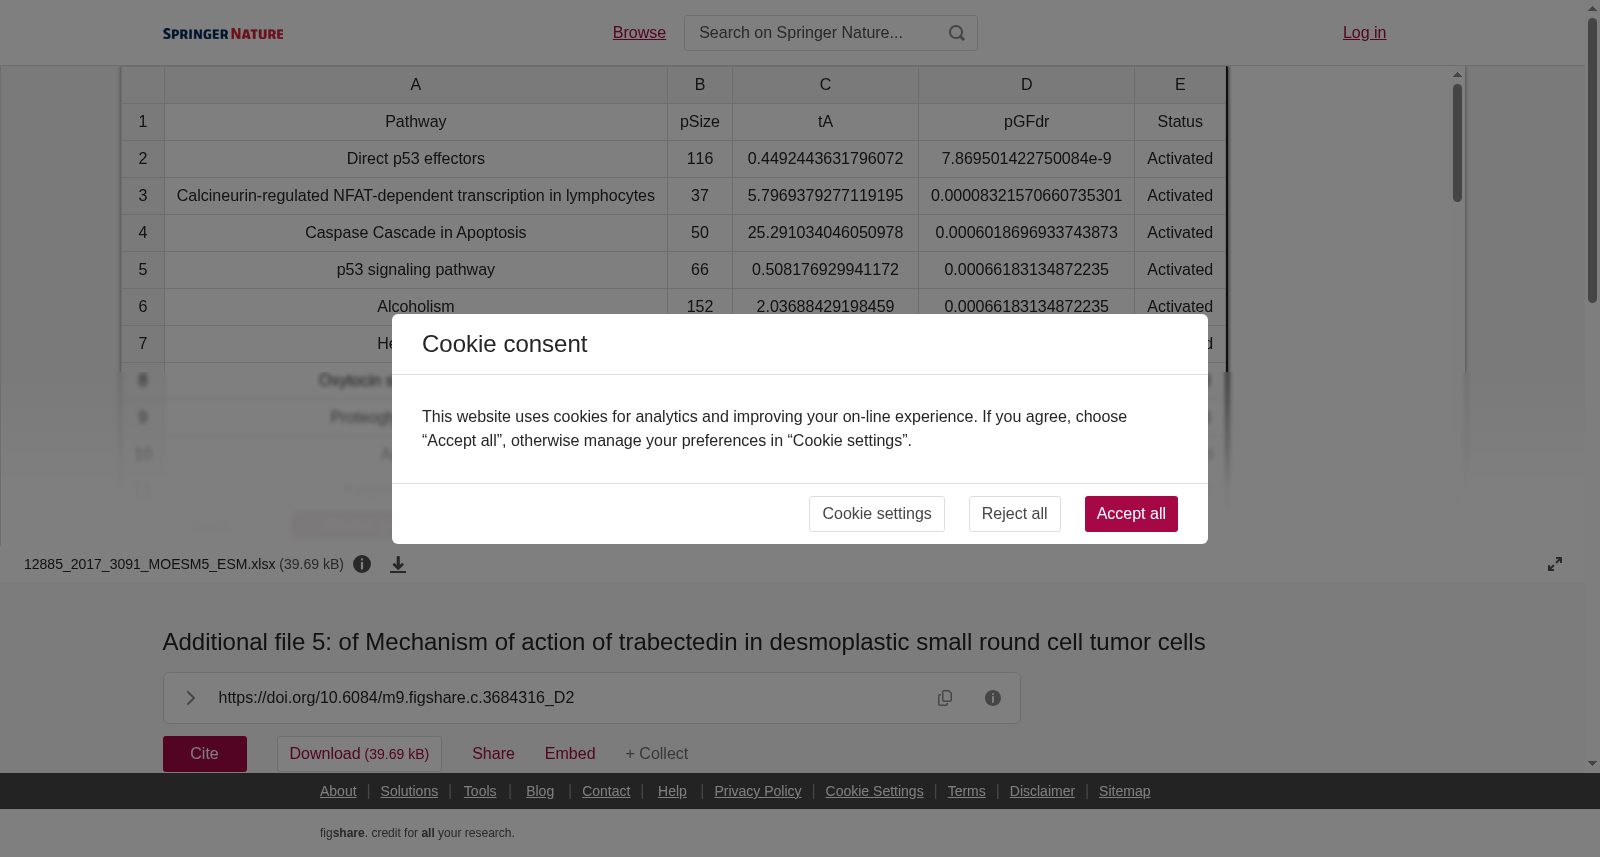
Task: Click the spreadsheet preview vertical scrollbar
Action: coord(1457,143)
